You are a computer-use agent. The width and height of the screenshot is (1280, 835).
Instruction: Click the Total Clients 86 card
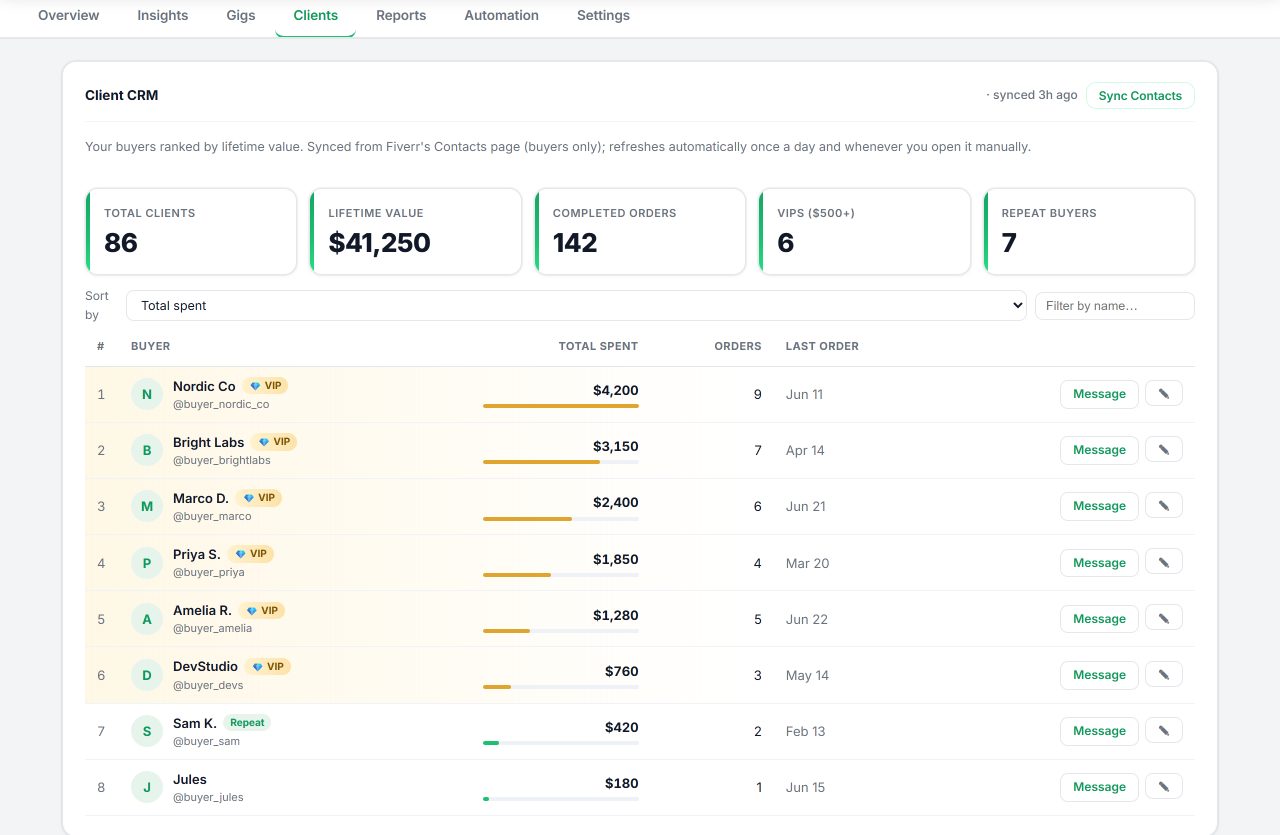point(191,231)
